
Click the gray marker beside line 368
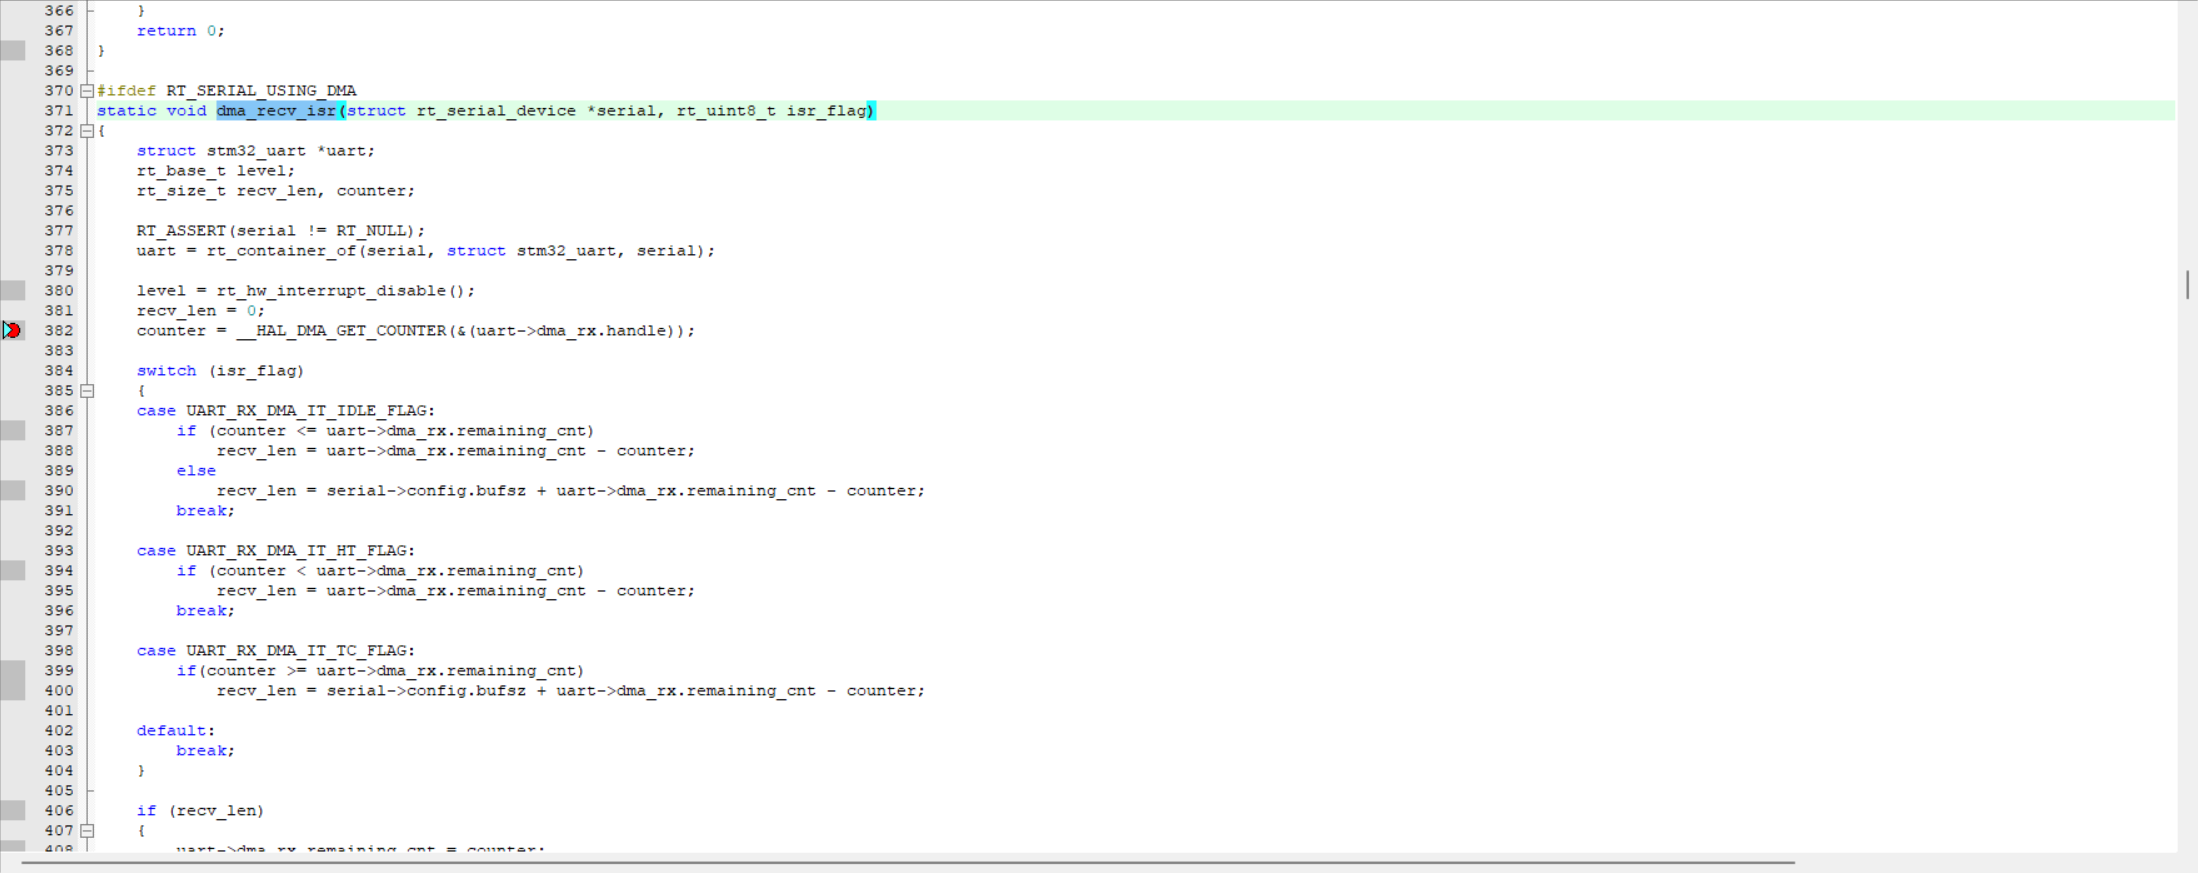(x=13, y=50)
